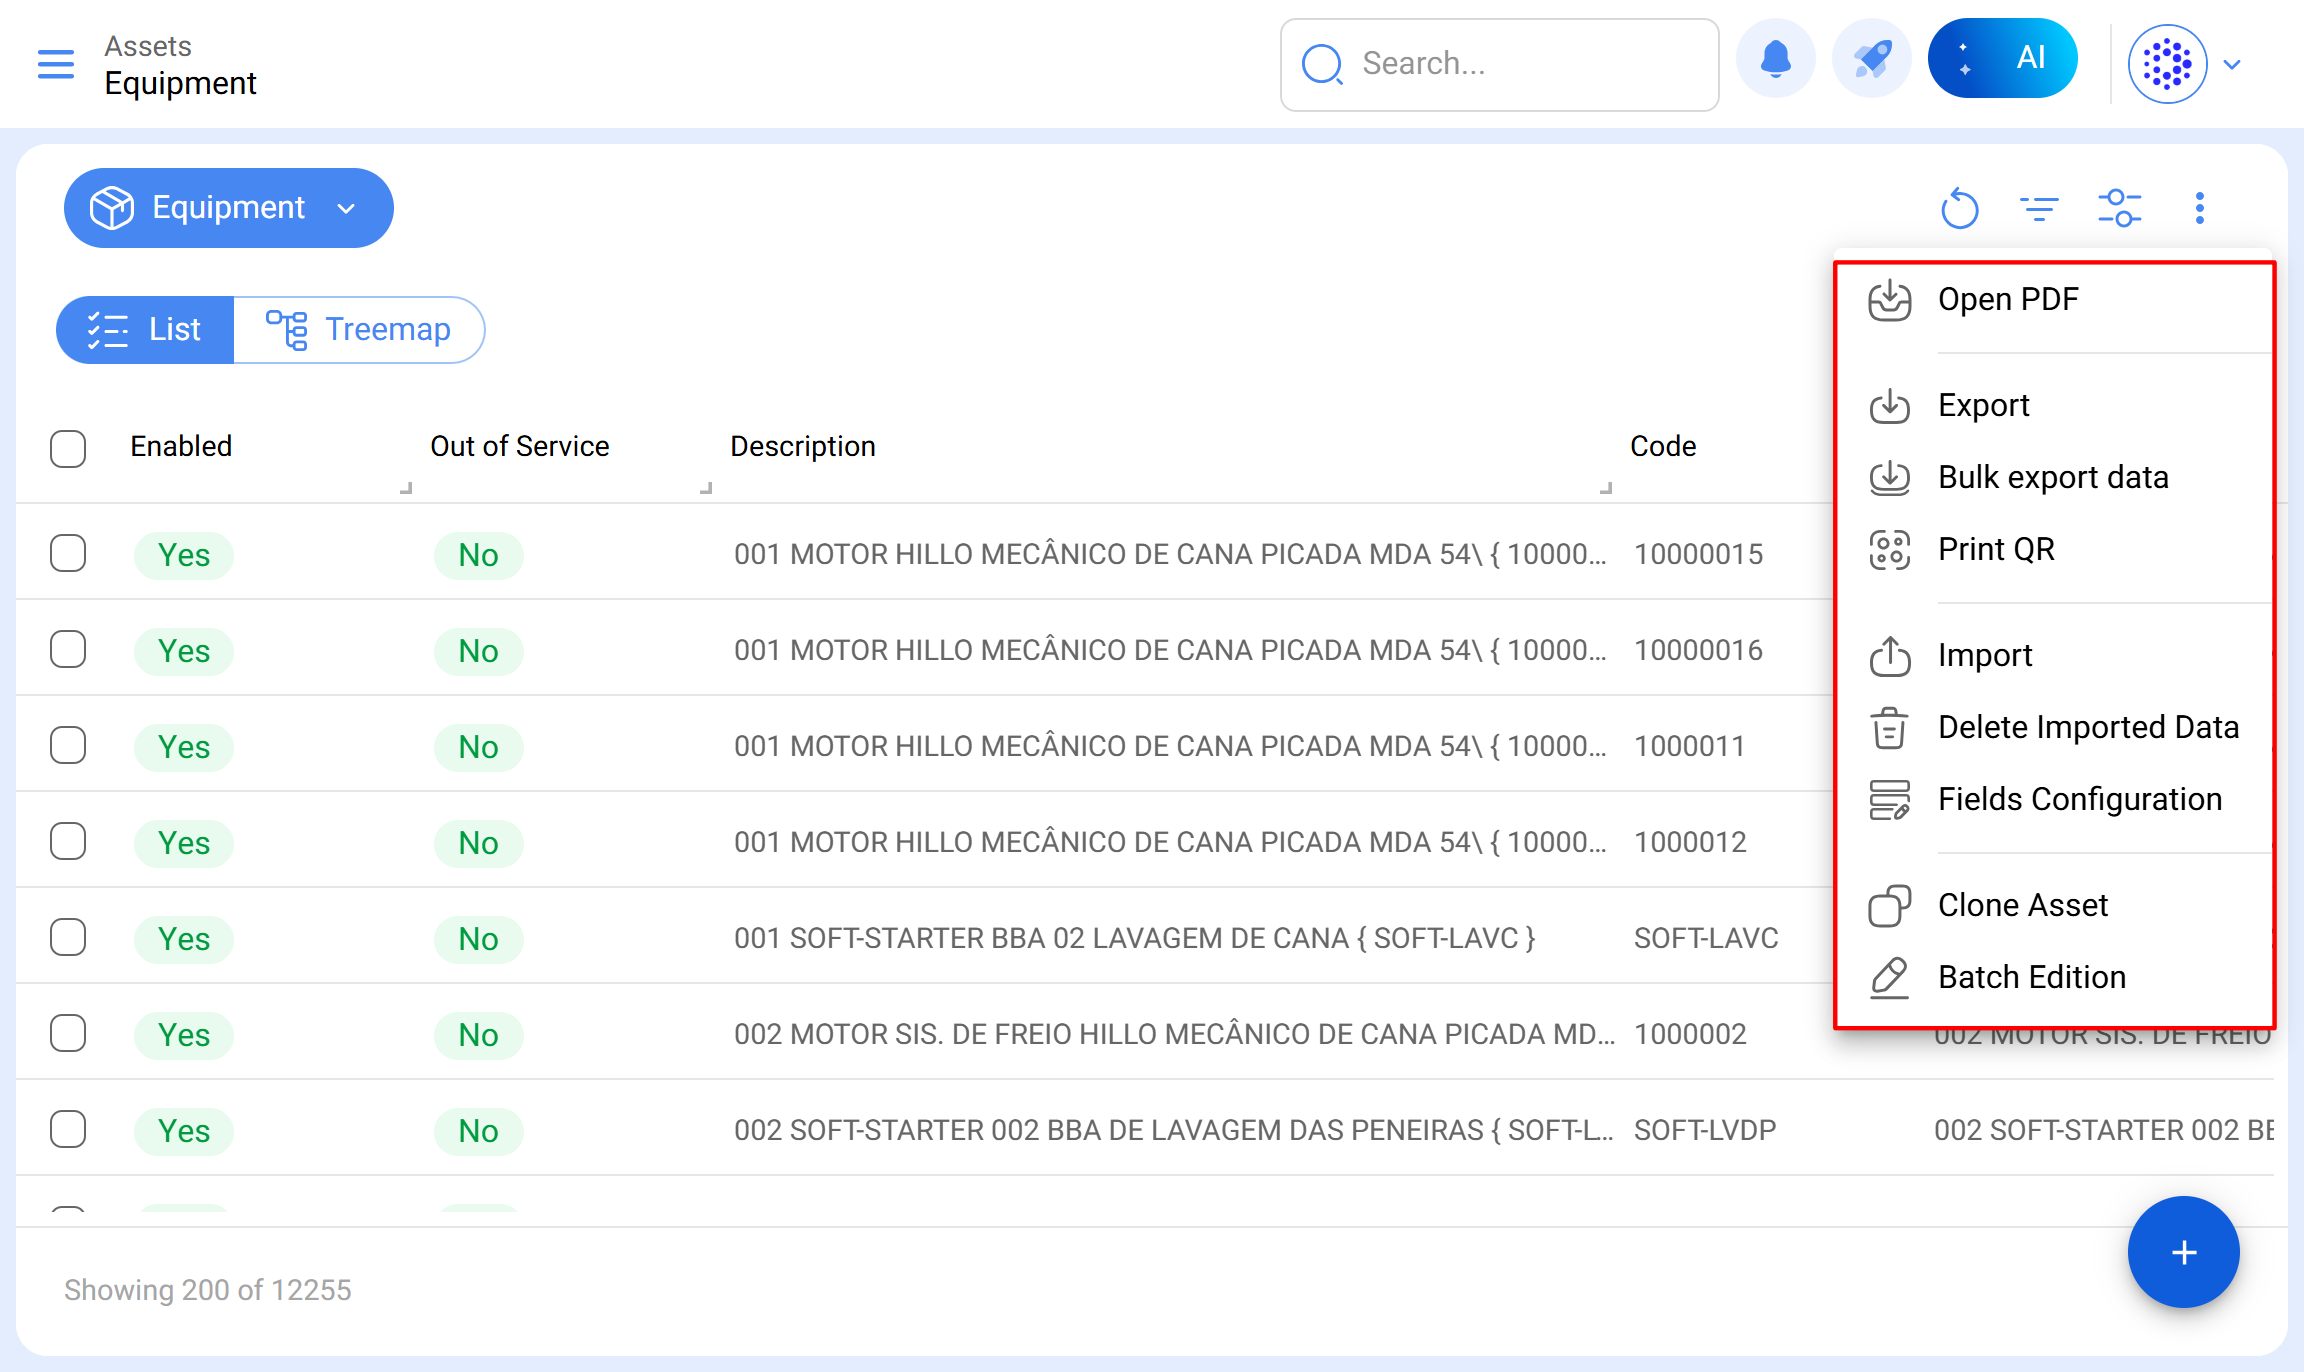Toggle the select-all header checkbox
2304x1372 pixels.
pyautogui.click(x=68, y=448)
